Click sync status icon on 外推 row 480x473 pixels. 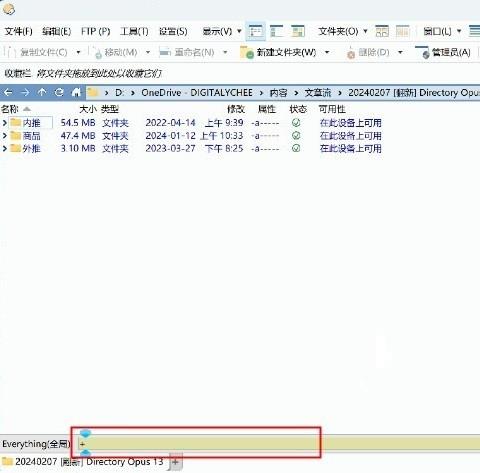(296, 148)
